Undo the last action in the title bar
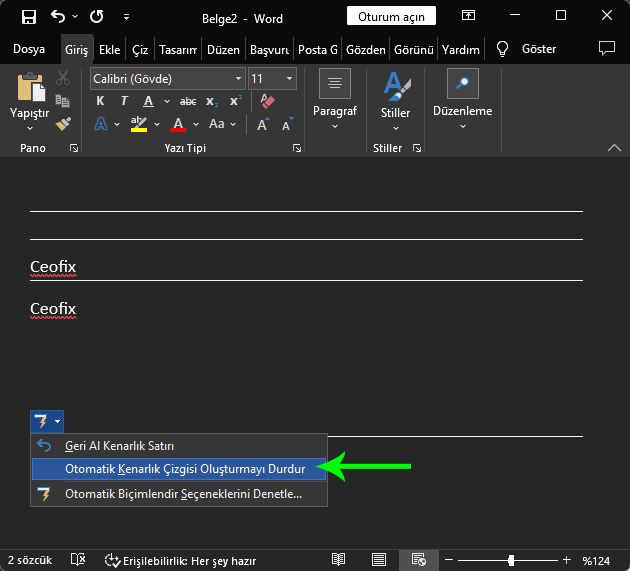630x571 pixels. click(x=58, y=17)
